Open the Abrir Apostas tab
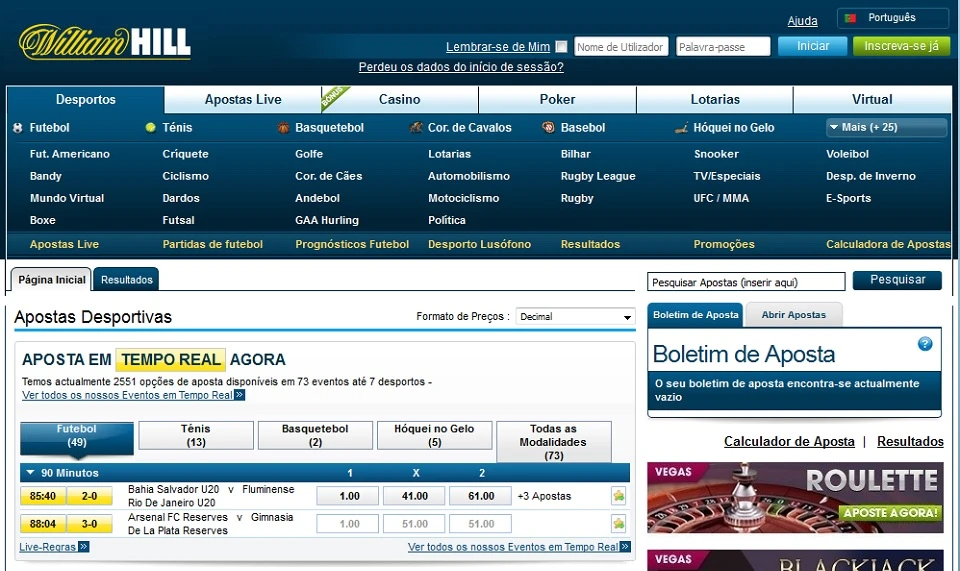 coord(793,315)
